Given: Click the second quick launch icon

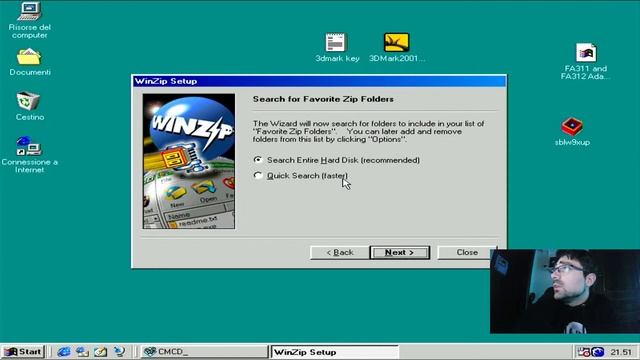Looking at the screenshot, I should pyautogui.click(x=82, y=351).
